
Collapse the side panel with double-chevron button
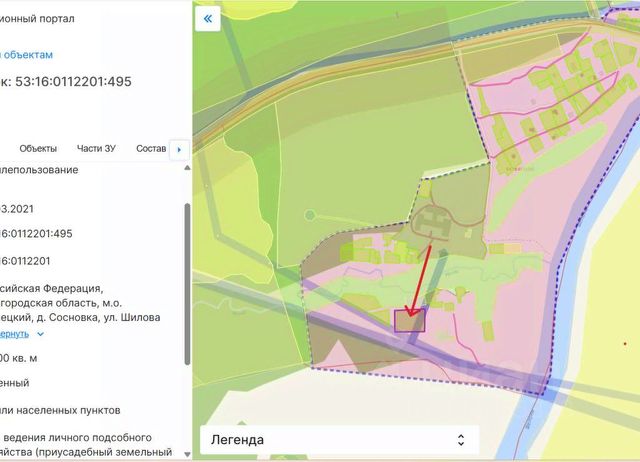208,18
